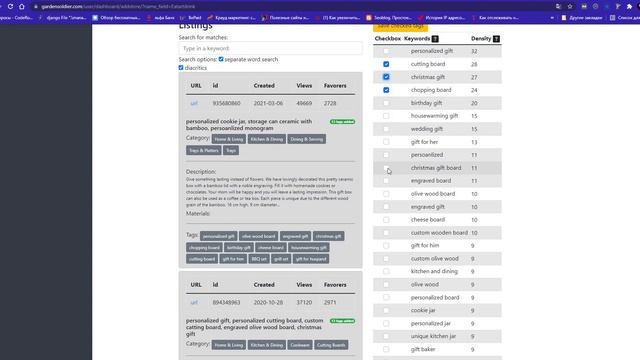Check the 'cheese board' keyword checkbox
The width and height of the screenshot is (640, 360).
coord(386,220)
